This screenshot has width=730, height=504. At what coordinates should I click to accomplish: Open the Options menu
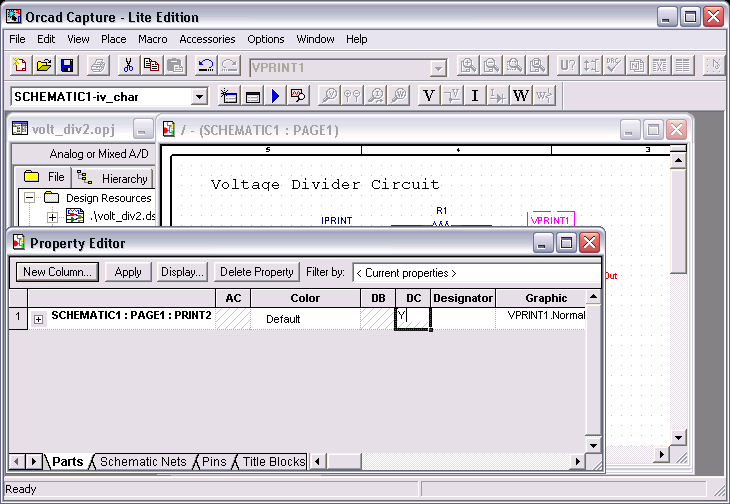(265, 39)
